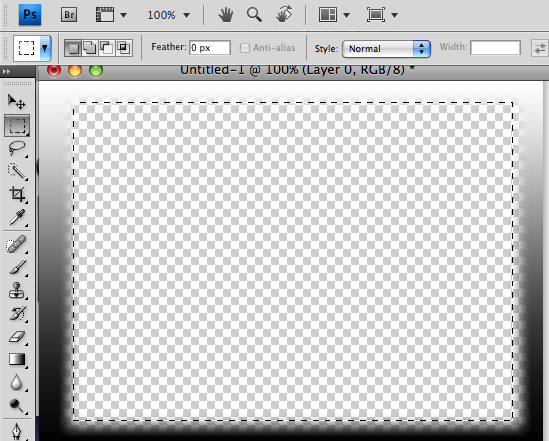The height and width of the screenshot is (441, 549).
Task: Select the Rectangular Marquee tool in toolbox
Action: pyautogui.click(x=17, y=125)
